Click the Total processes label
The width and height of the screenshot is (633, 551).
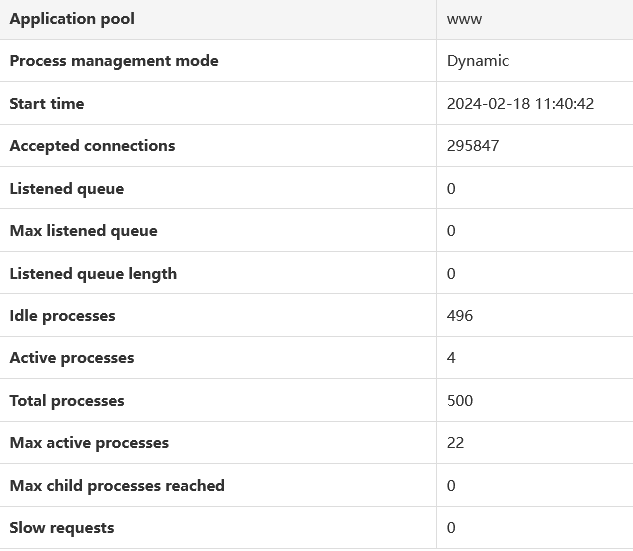pyautogui.click(x=67, y=401)
